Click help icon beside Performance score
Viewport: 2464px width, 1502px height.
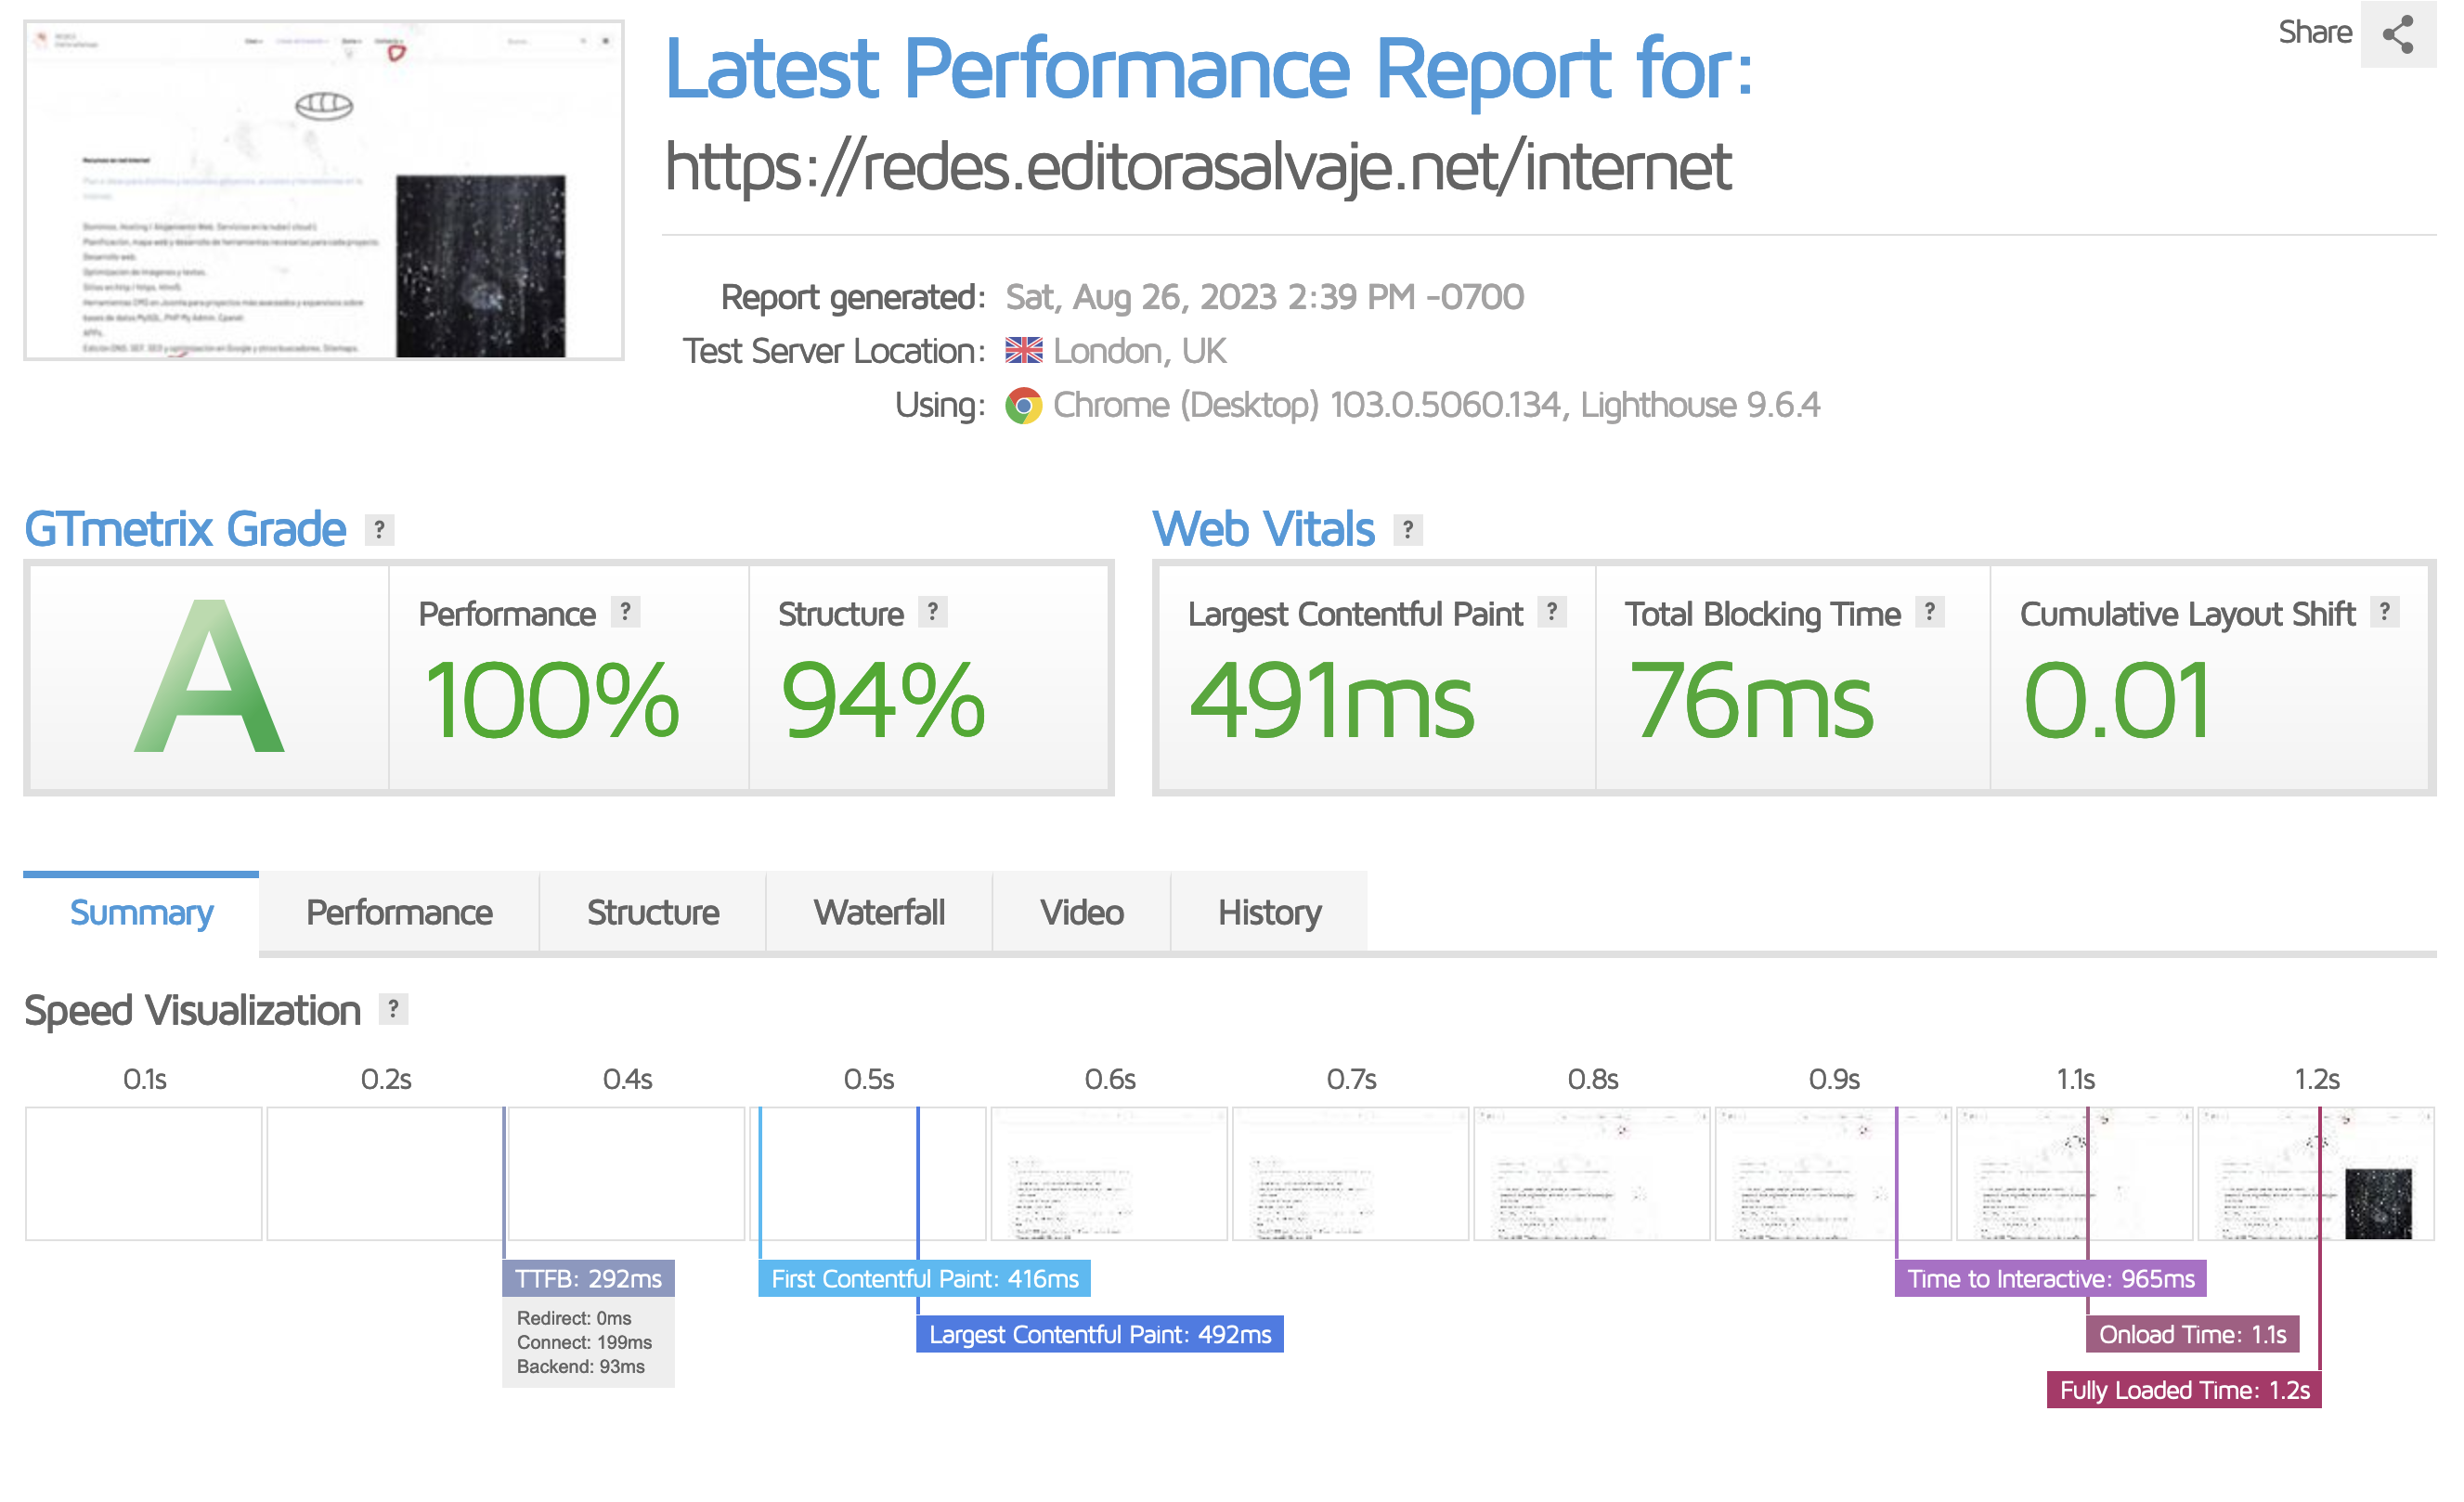pos(625,611)
